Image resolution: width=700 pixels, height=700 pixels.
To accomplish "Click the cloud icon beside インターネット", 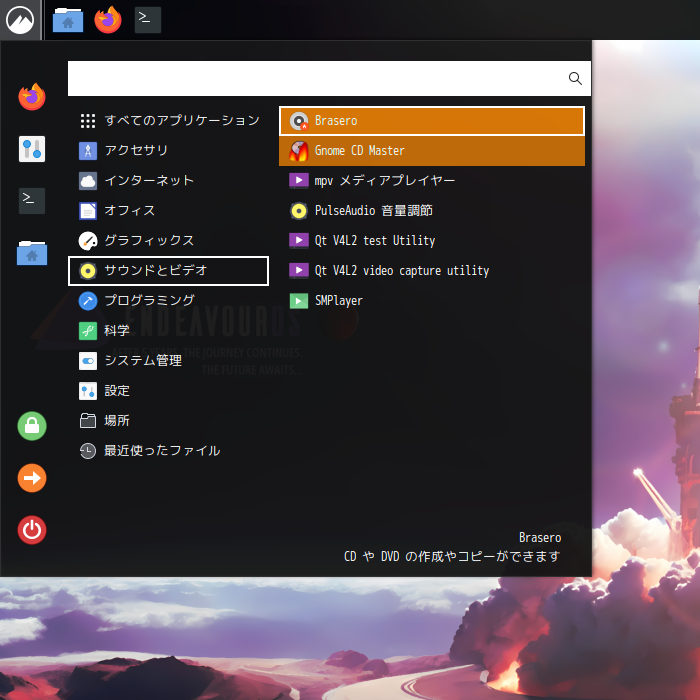I will coord(88,181).
